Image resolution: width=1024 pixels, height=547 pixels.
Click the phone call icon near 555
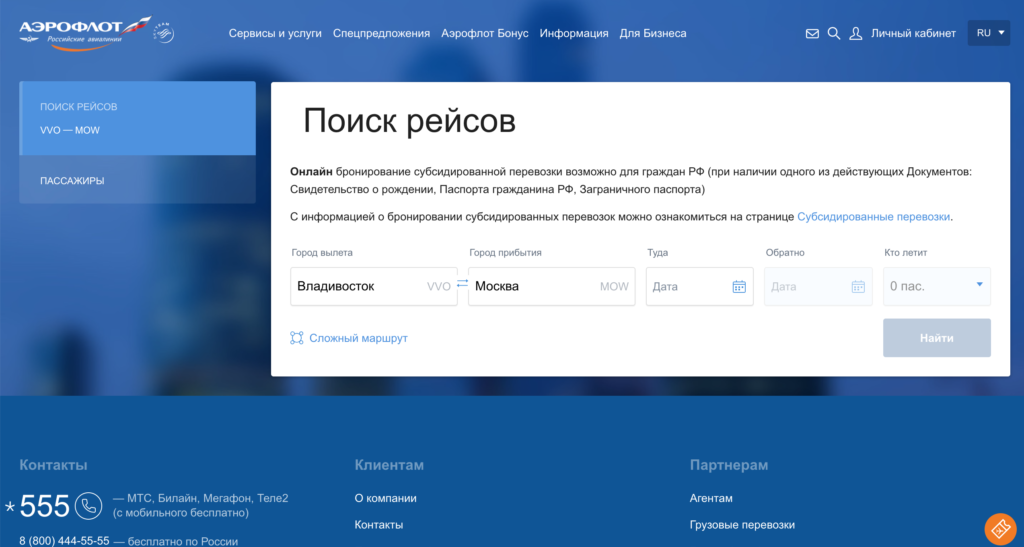tap(88, 506)
